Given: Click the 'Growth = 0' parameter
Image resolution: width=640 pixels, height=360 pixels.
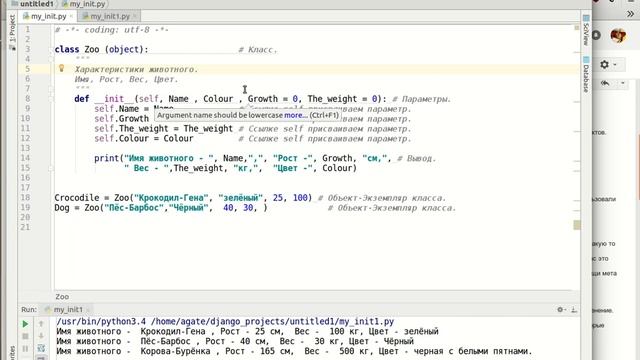Looking at the screenshot, I should (x=273, y=99).
